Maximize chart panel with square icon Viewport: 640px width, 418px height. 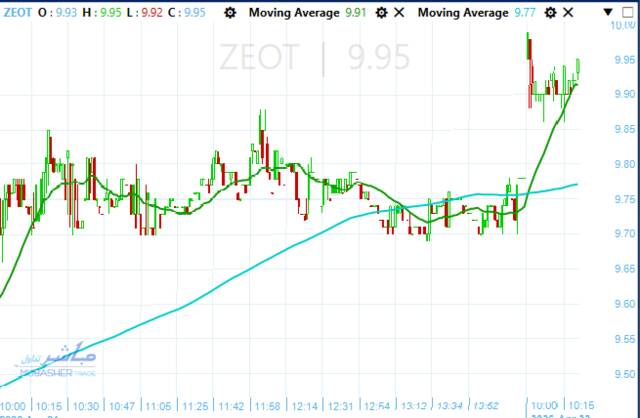coord(628,12)
